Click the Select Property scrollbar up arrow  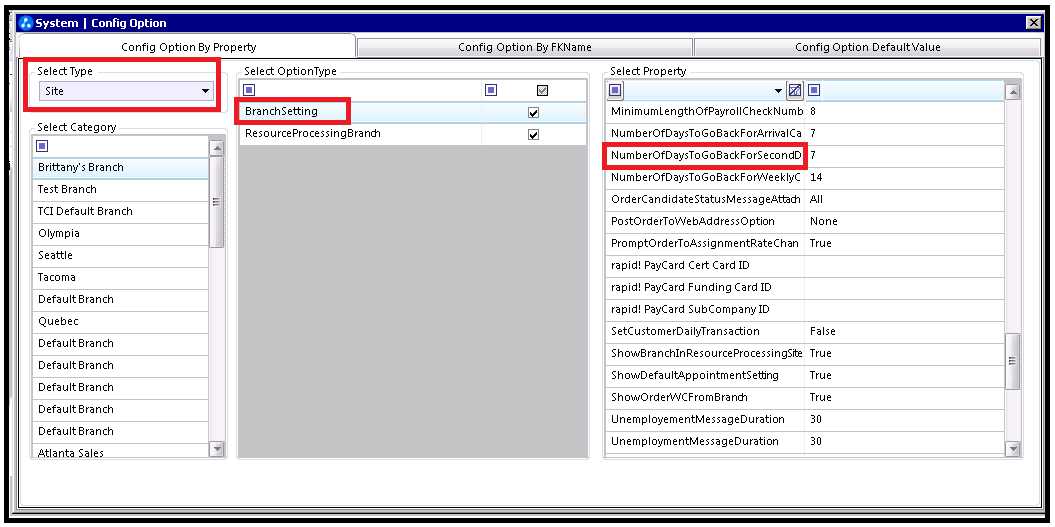[x=1012, y=92]
